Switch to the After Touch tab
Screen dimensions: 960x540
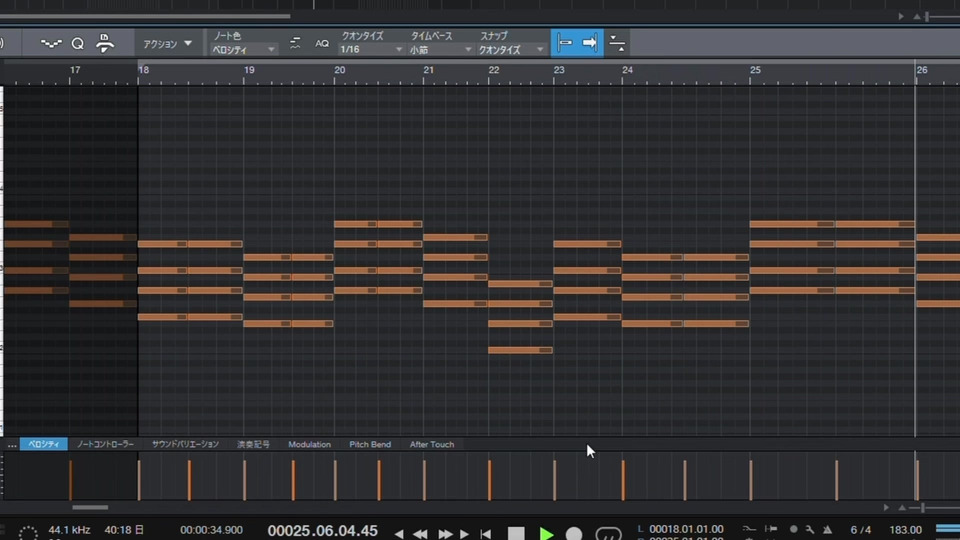[432, 444]
